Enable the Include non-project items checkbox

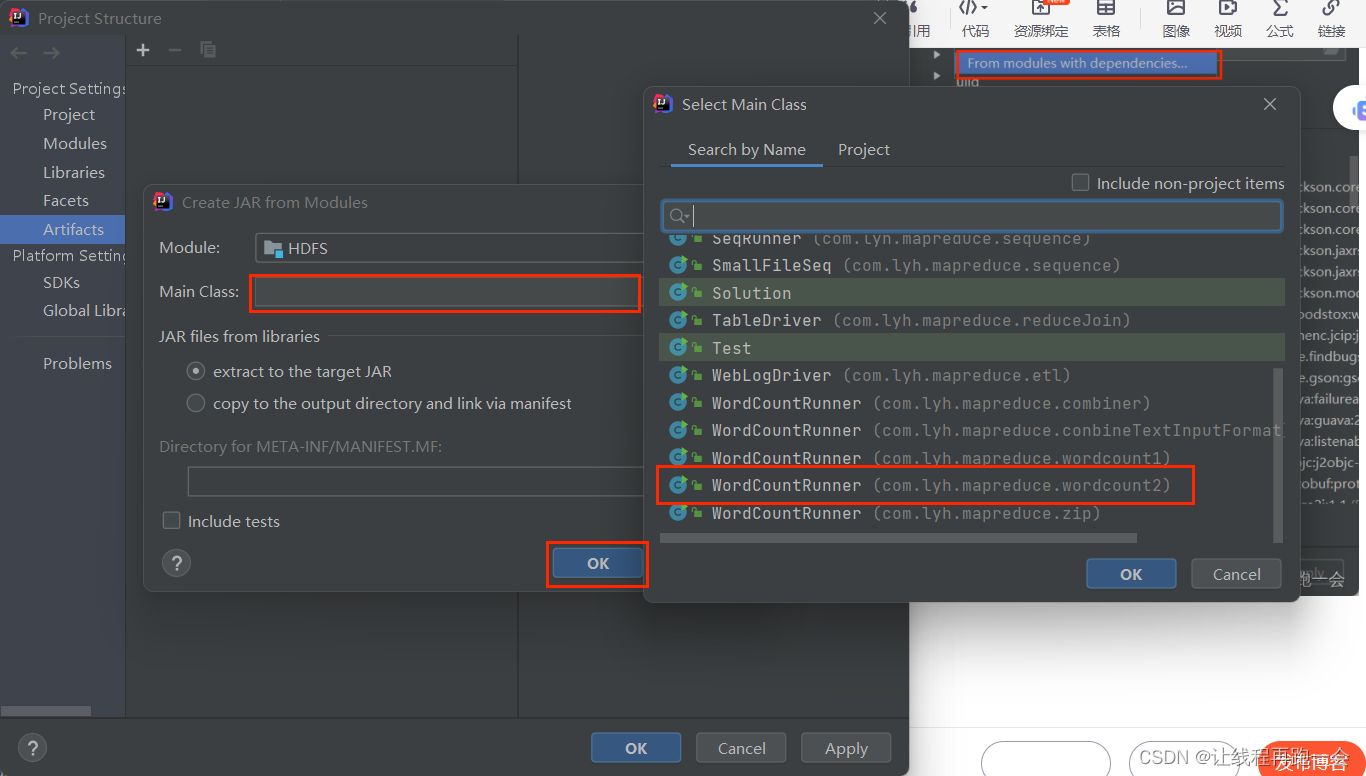tap(1080, 182)
